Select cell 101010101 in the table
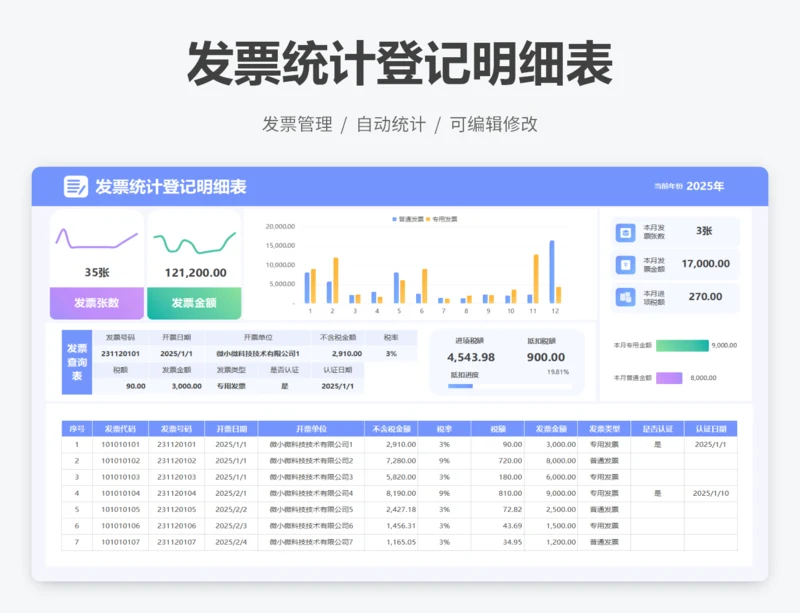Viewport: 800px width, 613px height. tap(120, 445)
